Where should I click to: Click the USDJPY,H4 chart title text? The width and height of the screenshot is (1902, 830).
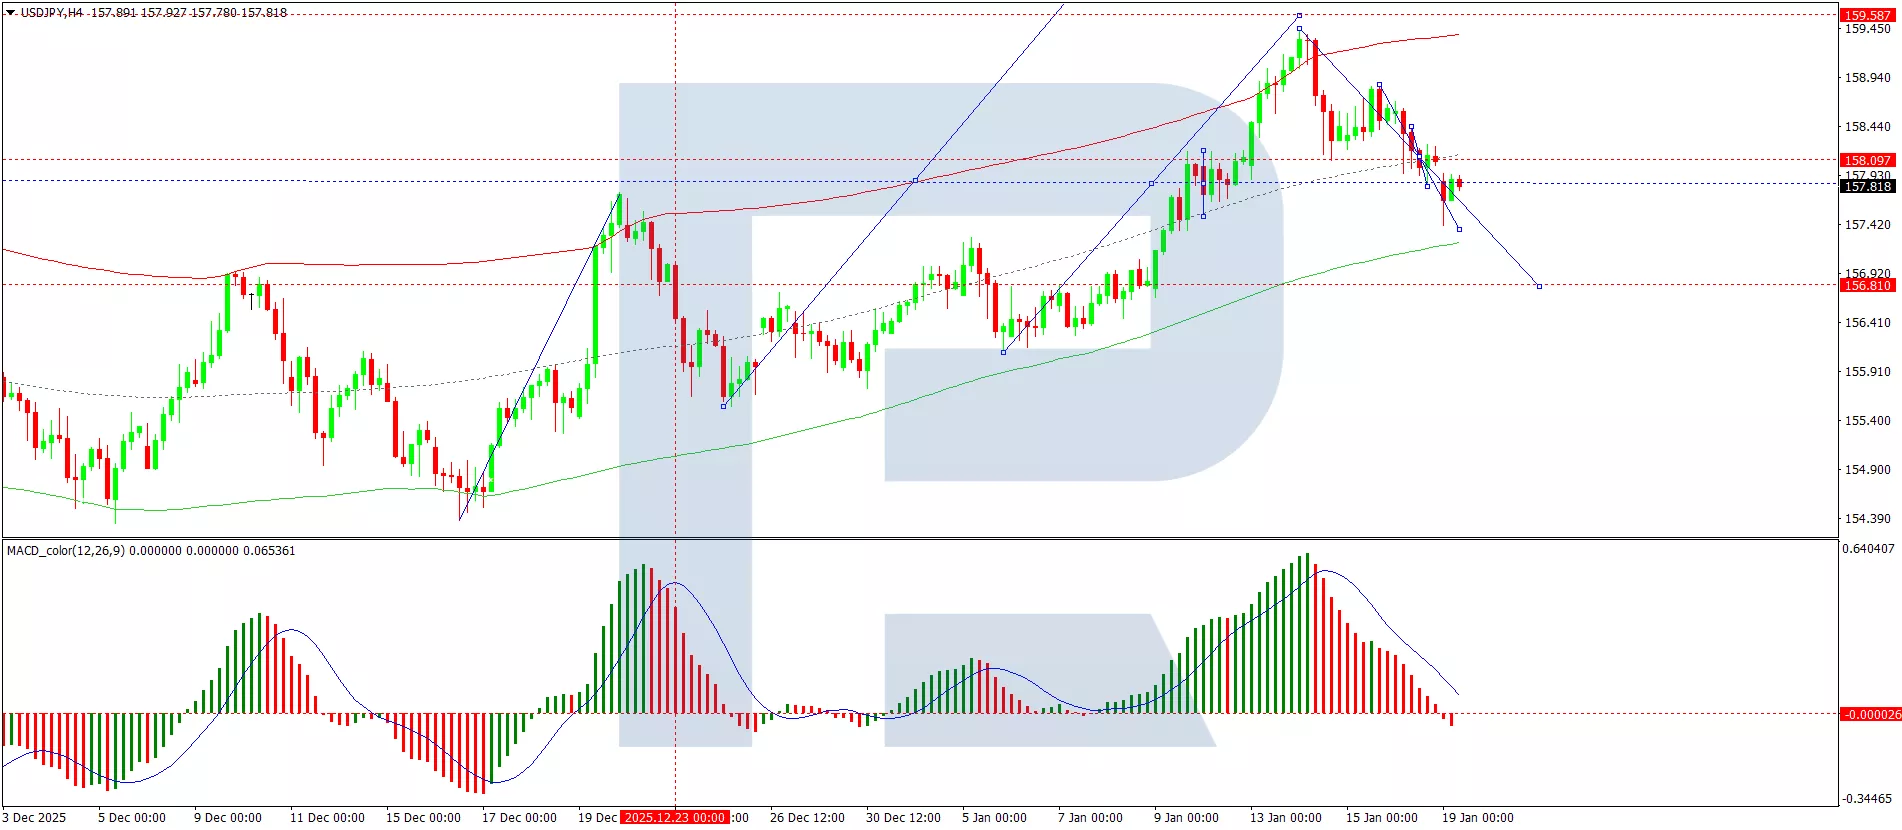point(52,13)
